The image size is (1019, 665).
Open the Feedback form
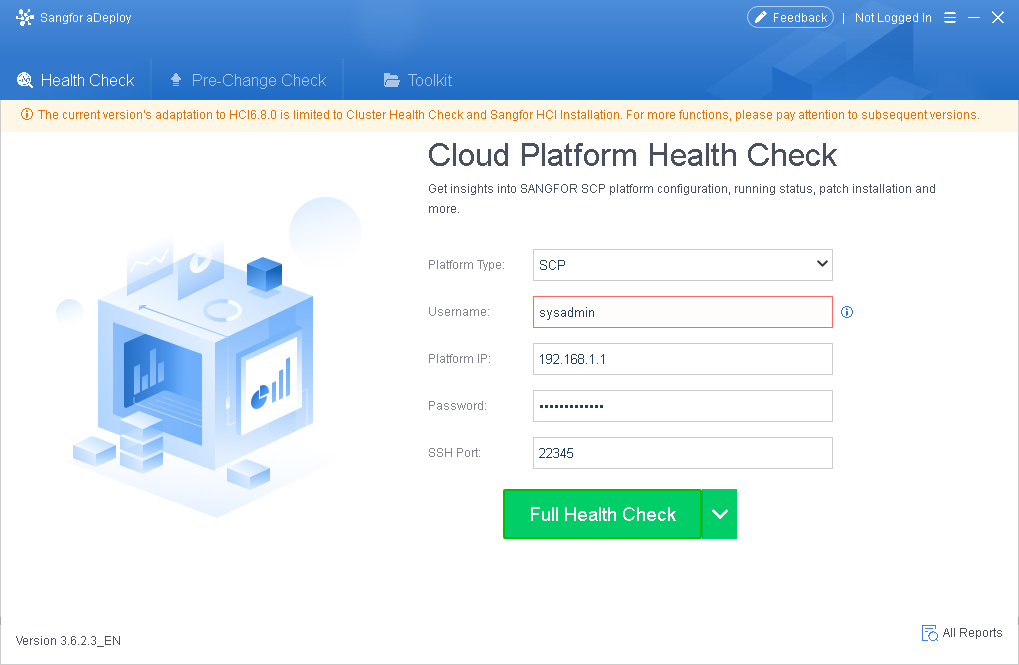(790, 18)
